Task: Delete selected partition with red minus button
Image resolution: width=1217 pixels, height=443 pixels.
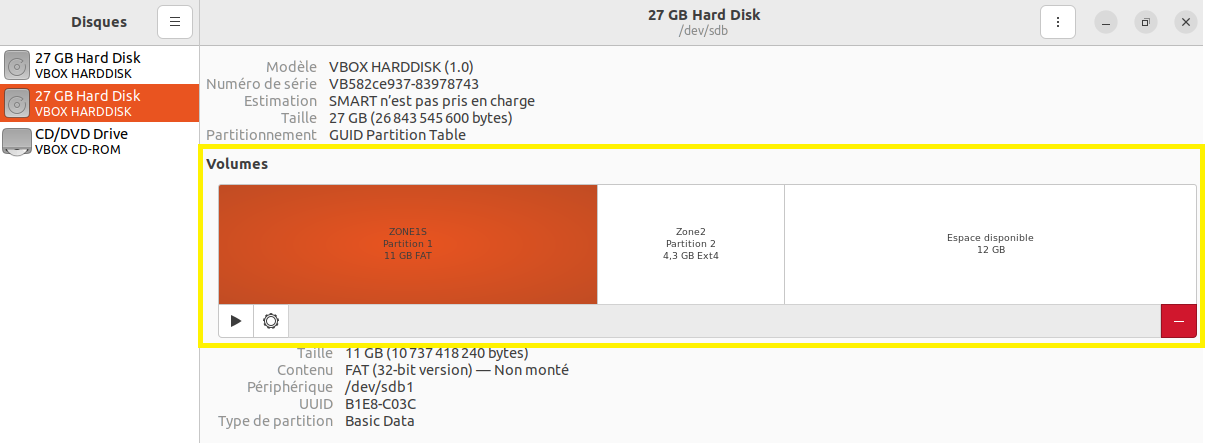Action: point(1178,321)
